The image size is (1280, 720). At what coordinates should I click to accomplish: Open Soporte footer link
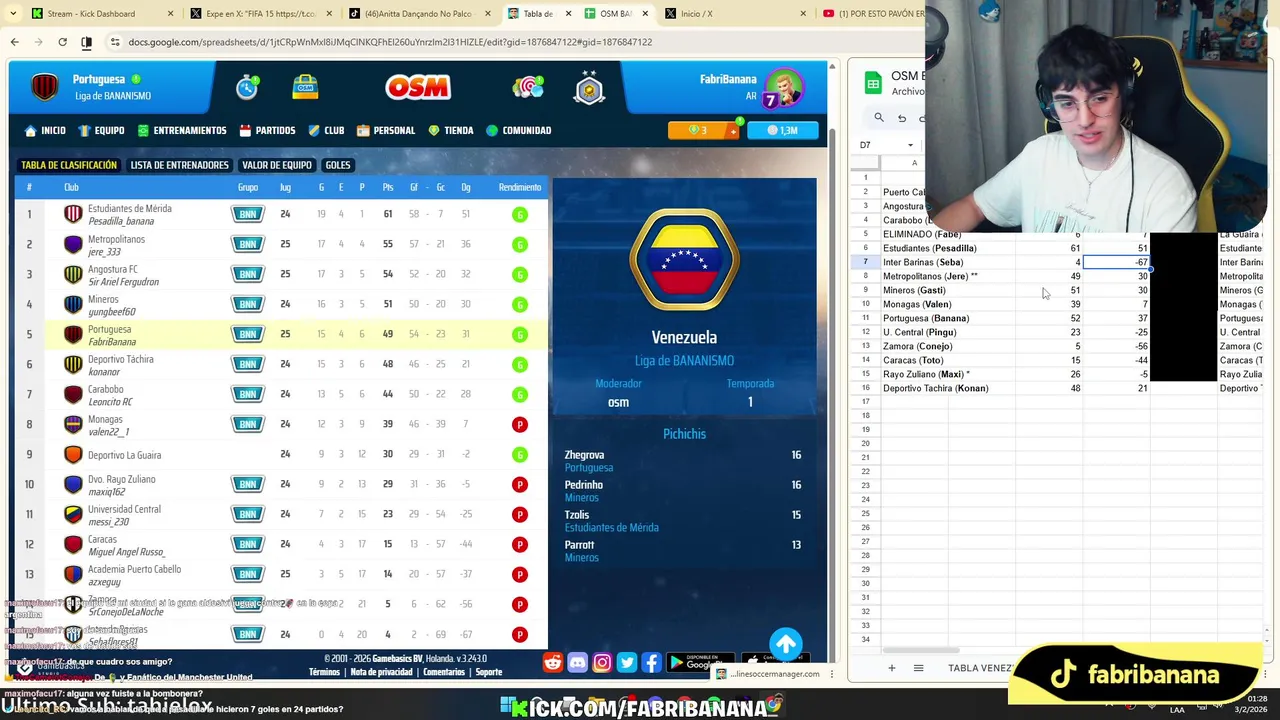(488, 672)
